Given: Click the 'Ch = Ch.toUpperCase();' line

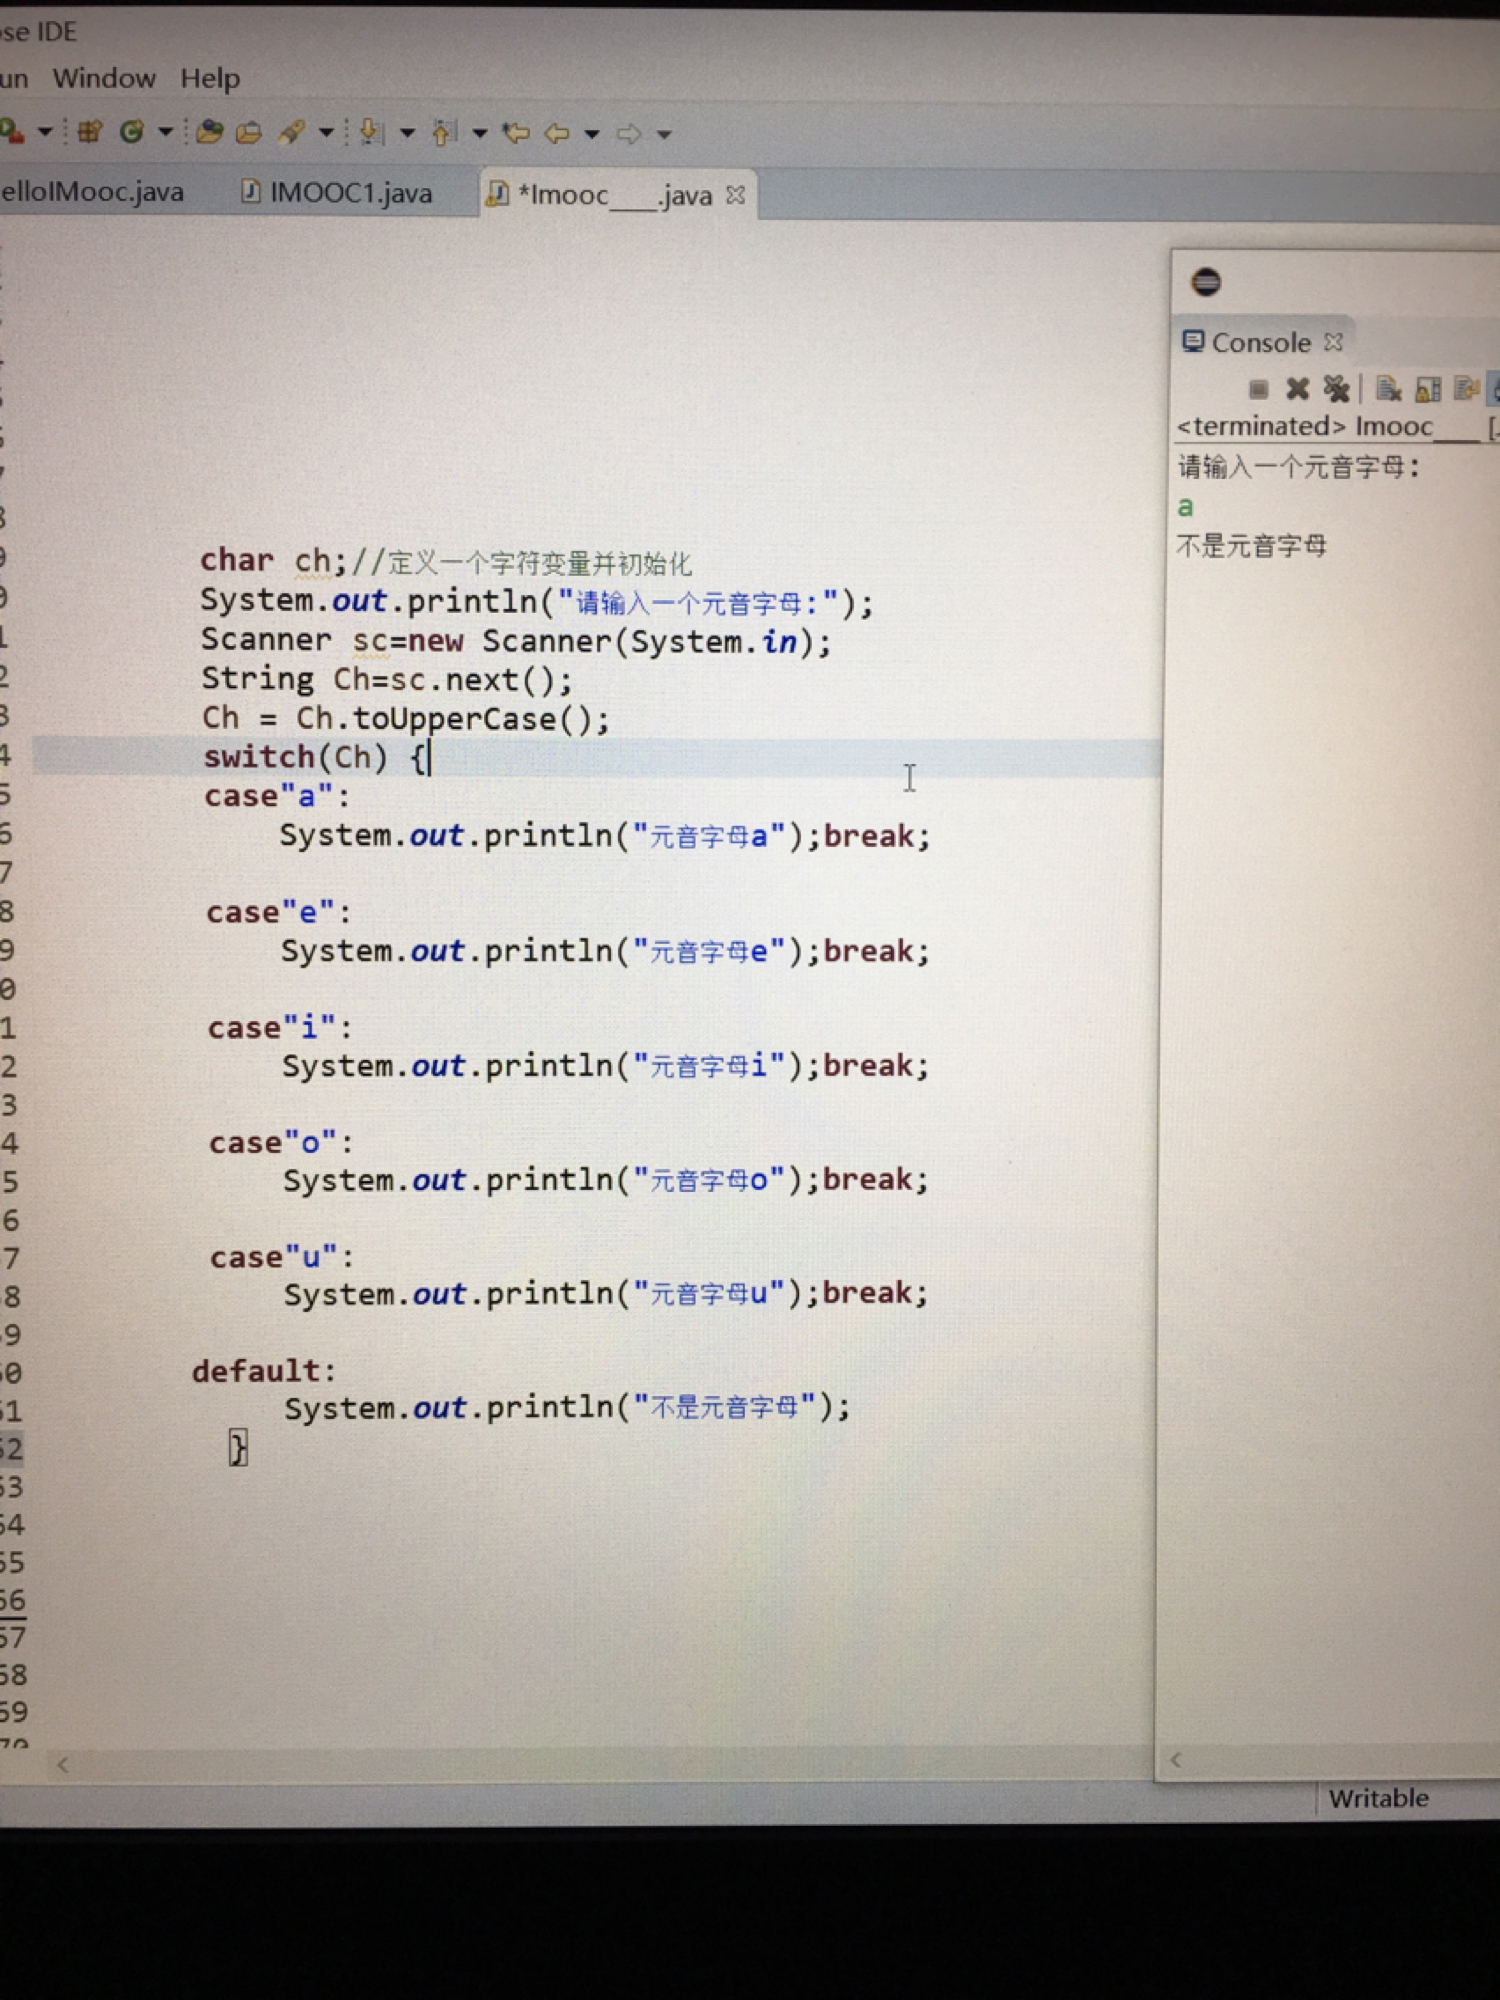Looking at the screenshot, I should tap(405, 719).
